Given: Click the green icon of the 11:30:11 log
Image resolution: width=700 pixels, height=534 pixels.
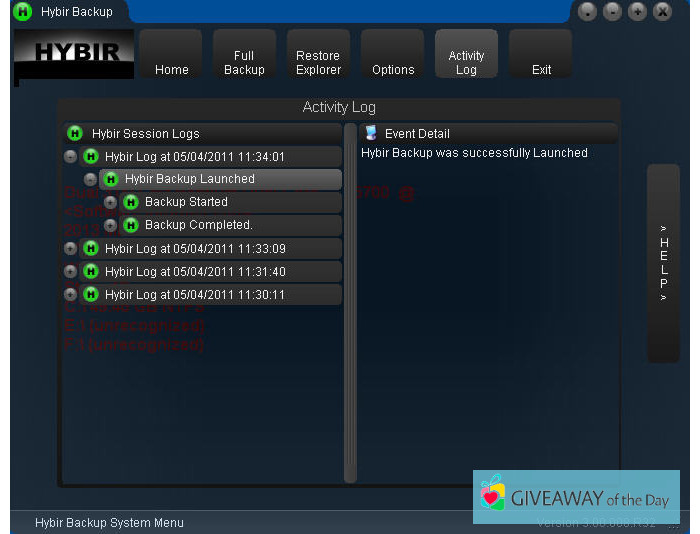Looking at the screenshot, I should tap(91, 295).
